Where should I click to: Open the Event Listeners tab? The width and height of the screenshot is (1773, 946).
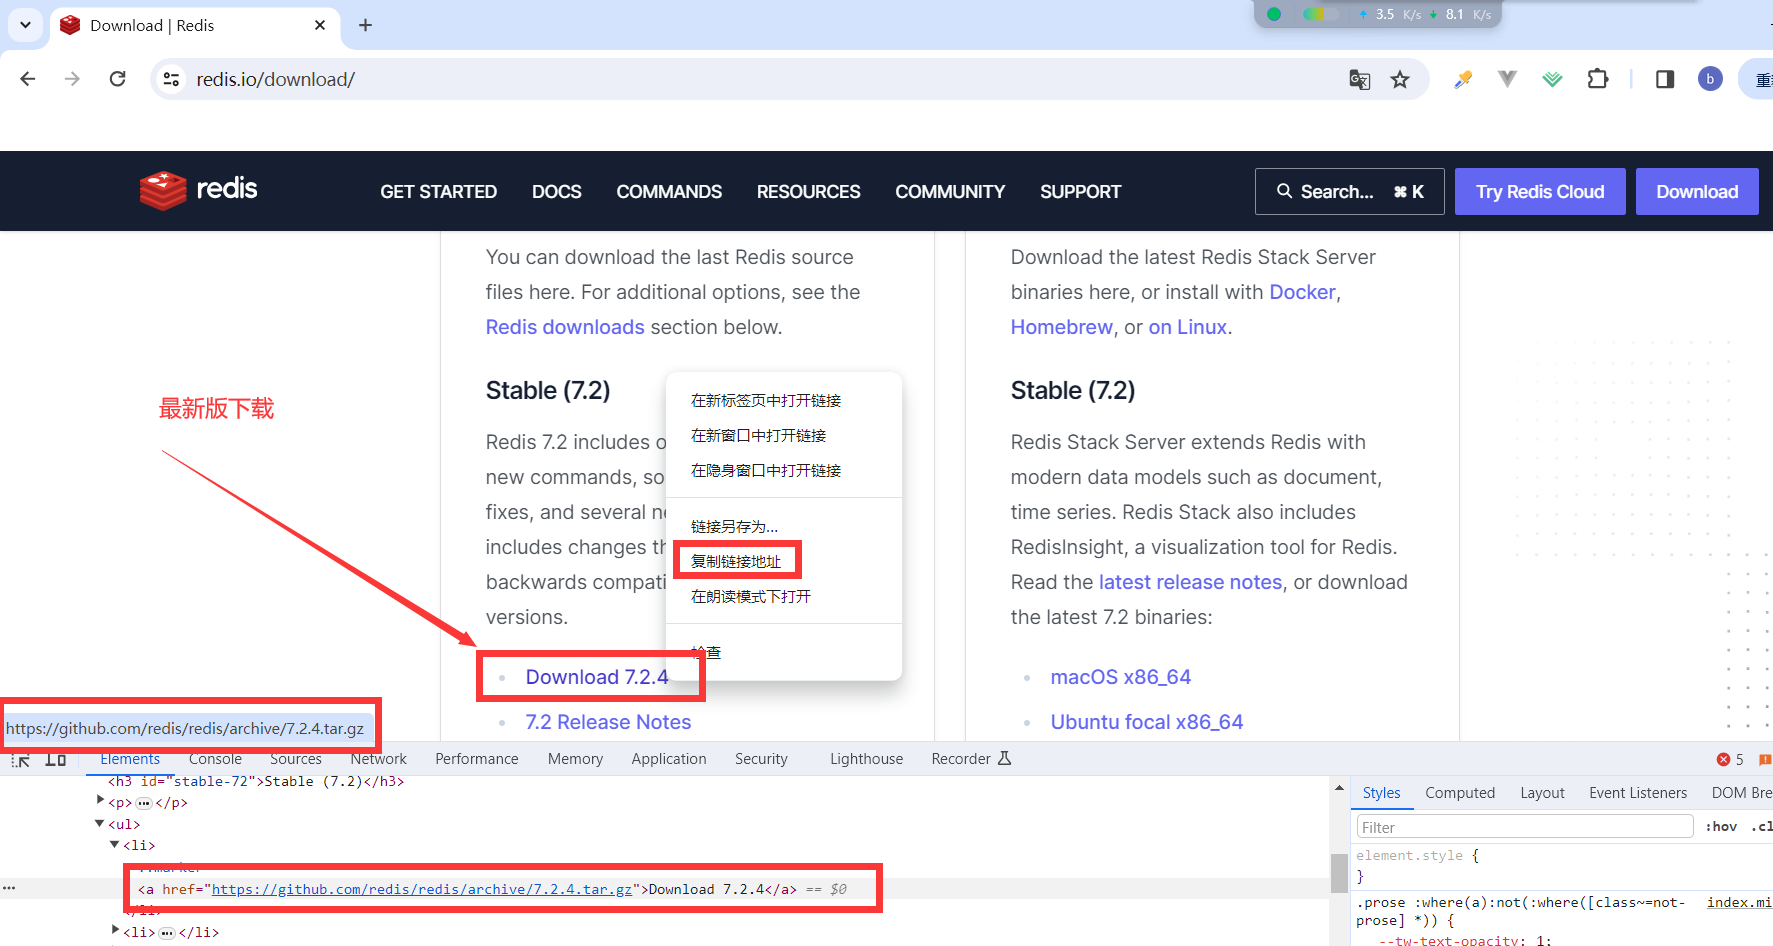coord(1638,793)
